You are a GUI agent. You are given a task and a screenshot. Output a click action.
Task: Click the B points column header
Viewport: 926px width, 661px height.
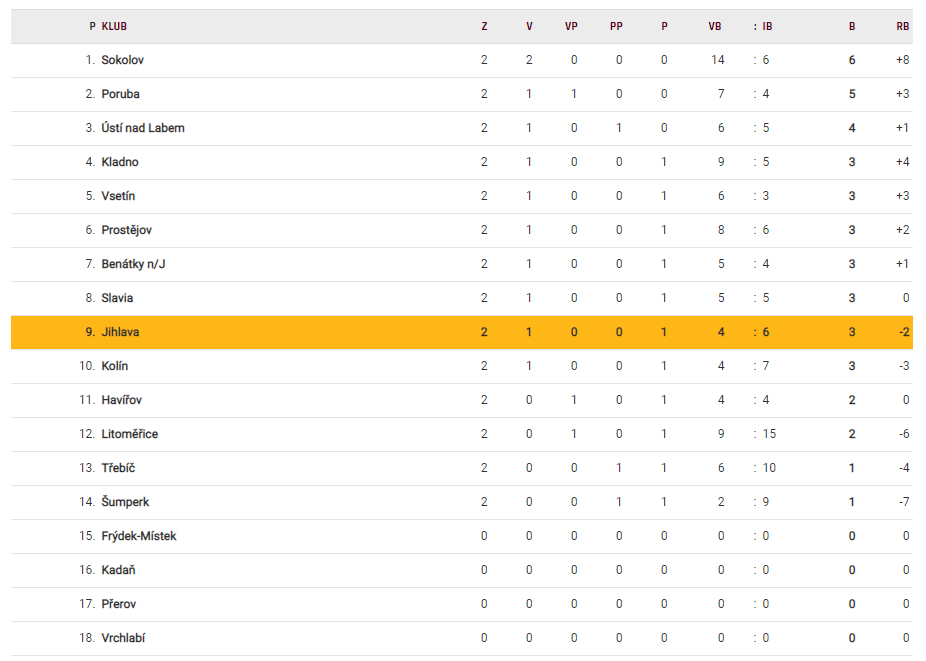point(852,26)
